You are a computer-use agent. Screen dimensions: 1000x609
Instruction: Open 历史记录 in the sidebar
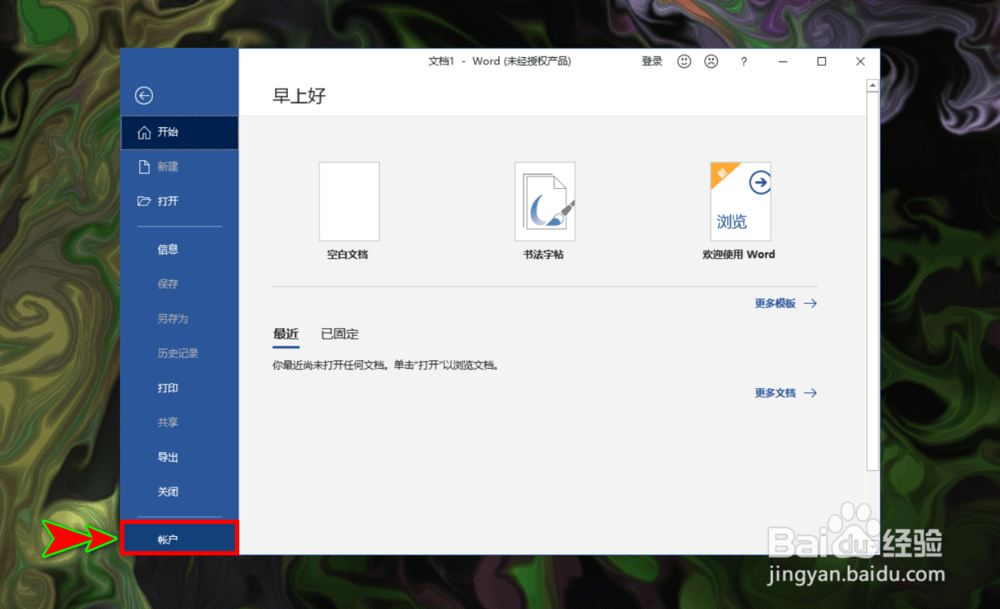(179, 353)
